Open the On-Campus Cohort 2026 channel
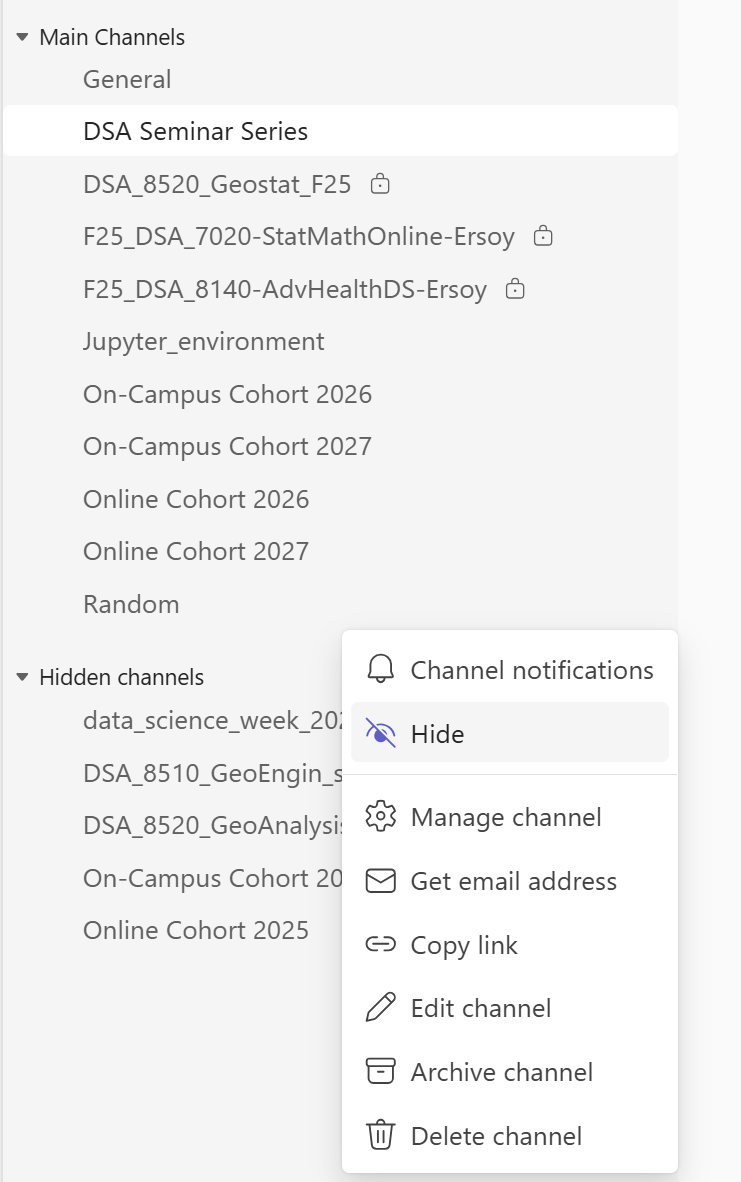The width and height of the screenshot is (741, 1182). 228,394
